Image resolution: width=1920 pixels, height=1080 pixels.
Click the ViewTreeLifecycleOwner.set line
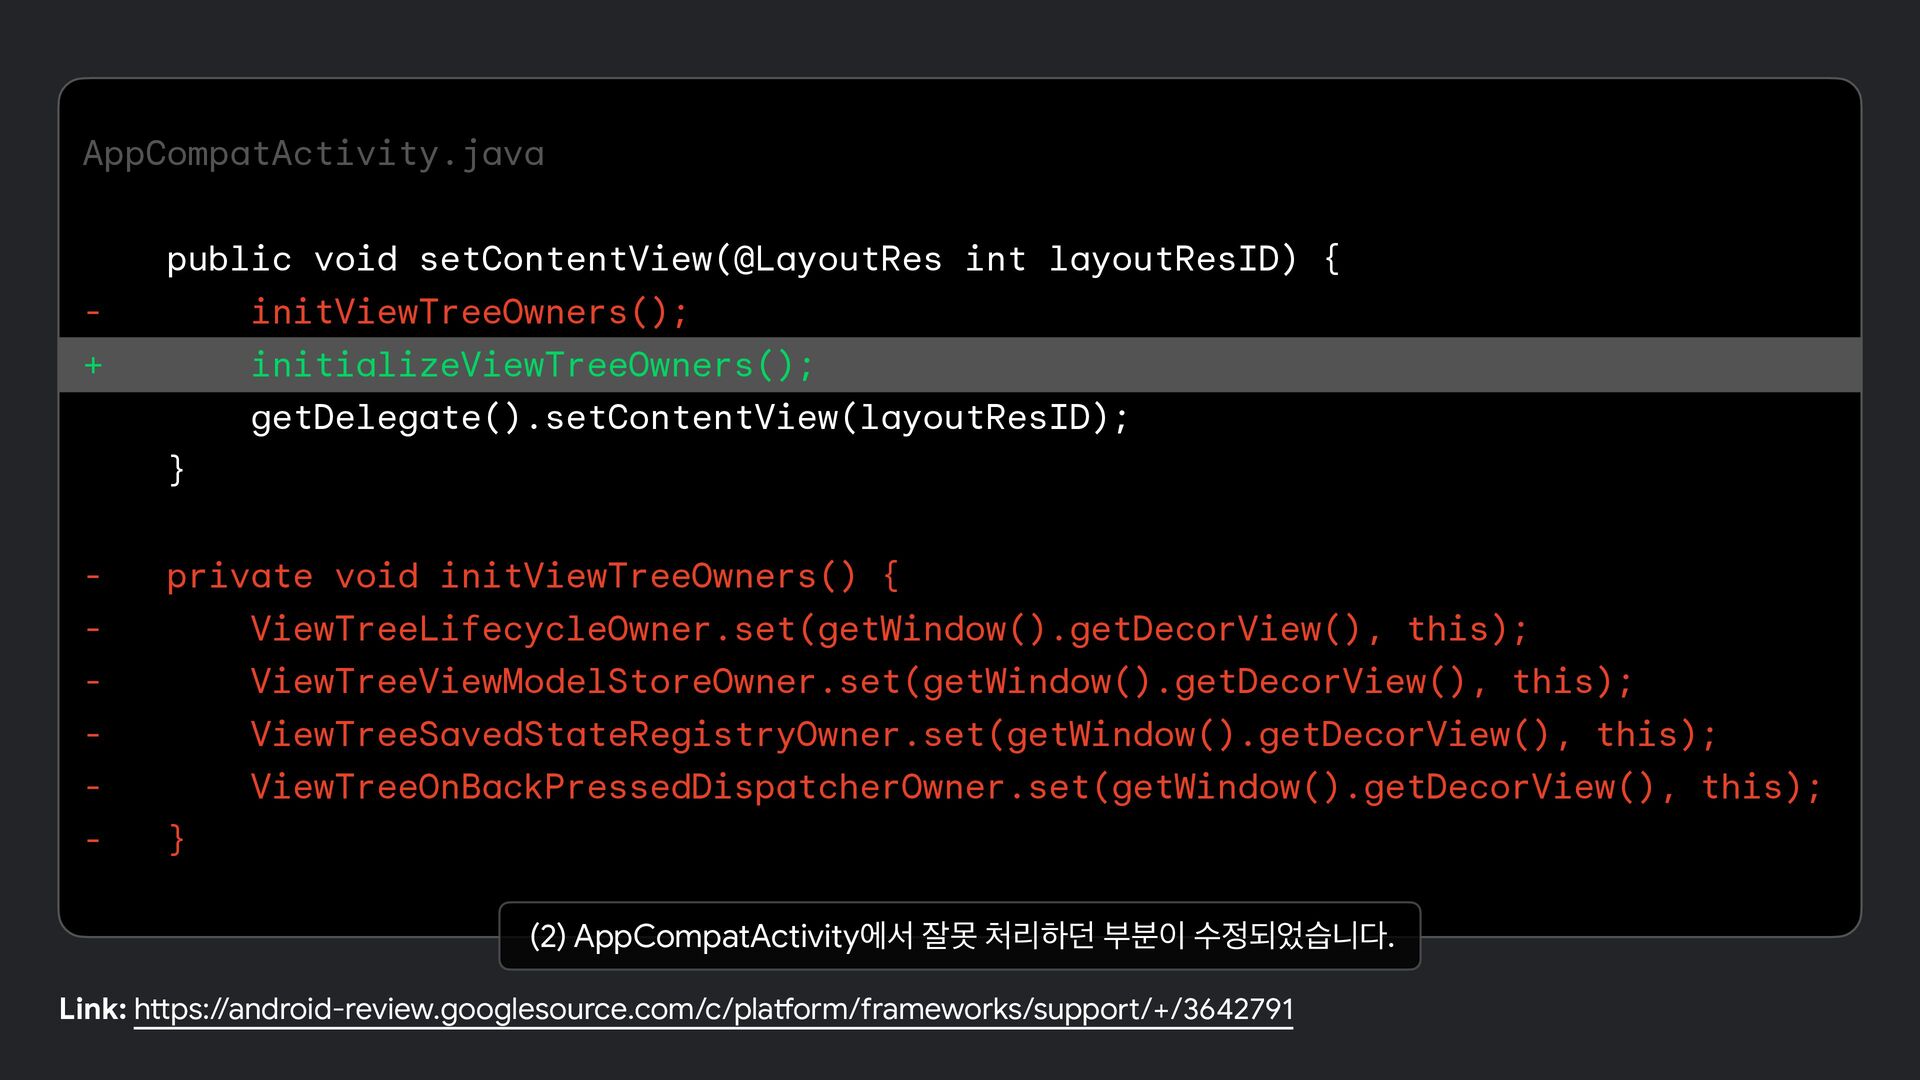pyautogui.click(x=888, y=629)
